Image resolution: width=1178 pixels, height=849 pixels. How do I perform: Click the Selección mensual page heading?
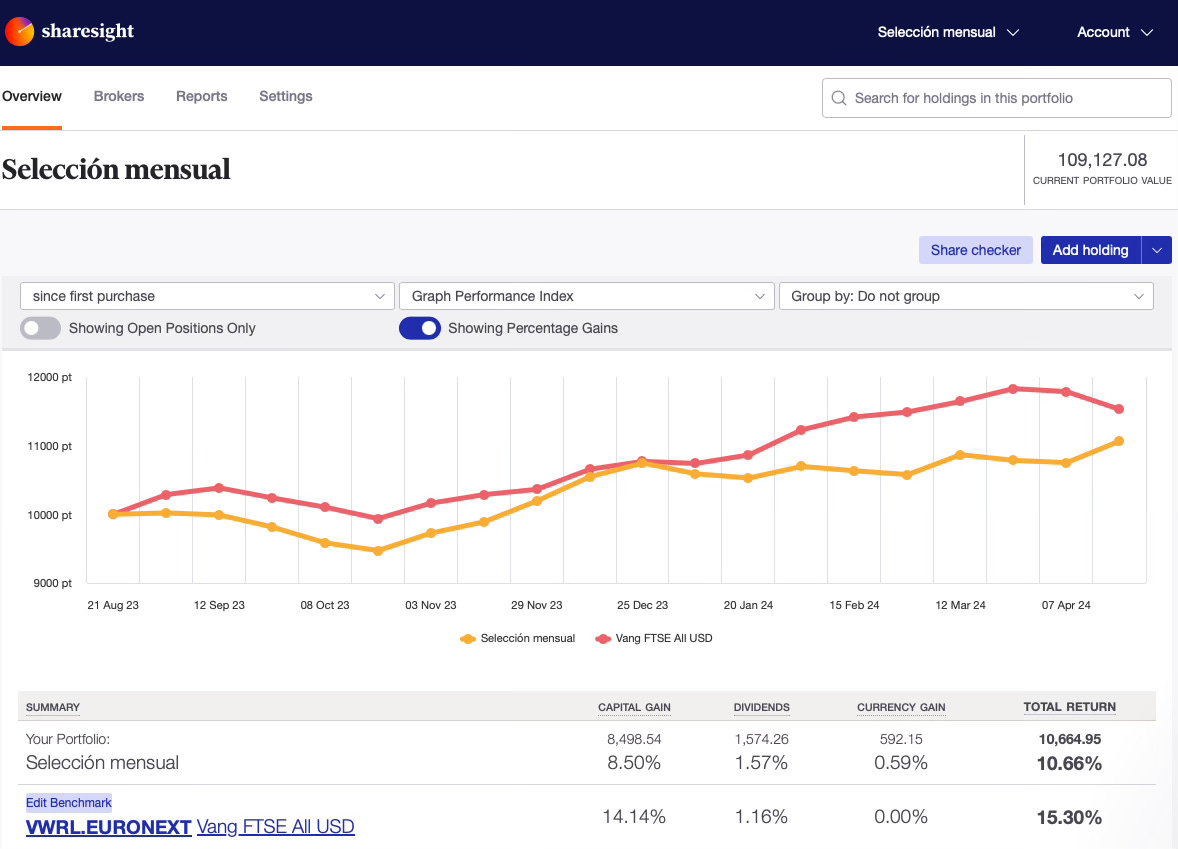(x=116, y=170)
